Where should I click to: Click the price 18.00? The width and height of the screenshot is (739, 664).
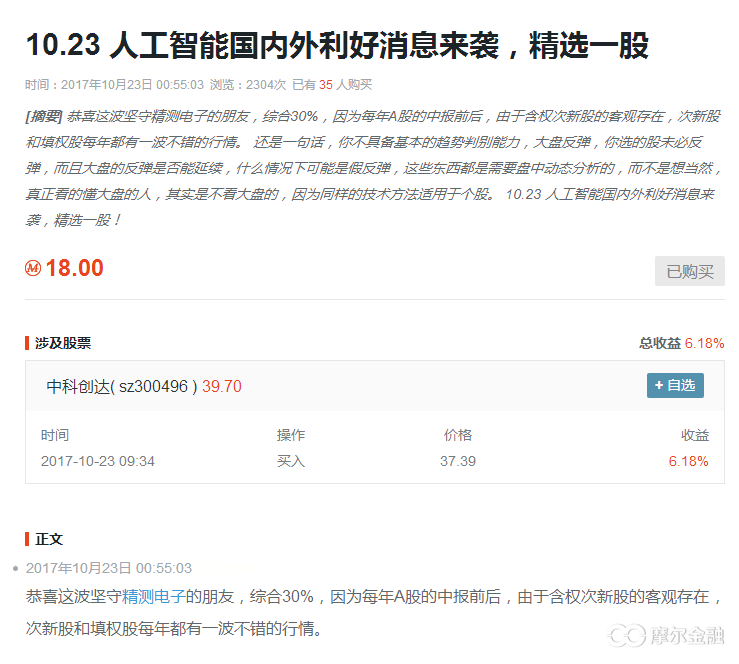[x=74, y=268]
